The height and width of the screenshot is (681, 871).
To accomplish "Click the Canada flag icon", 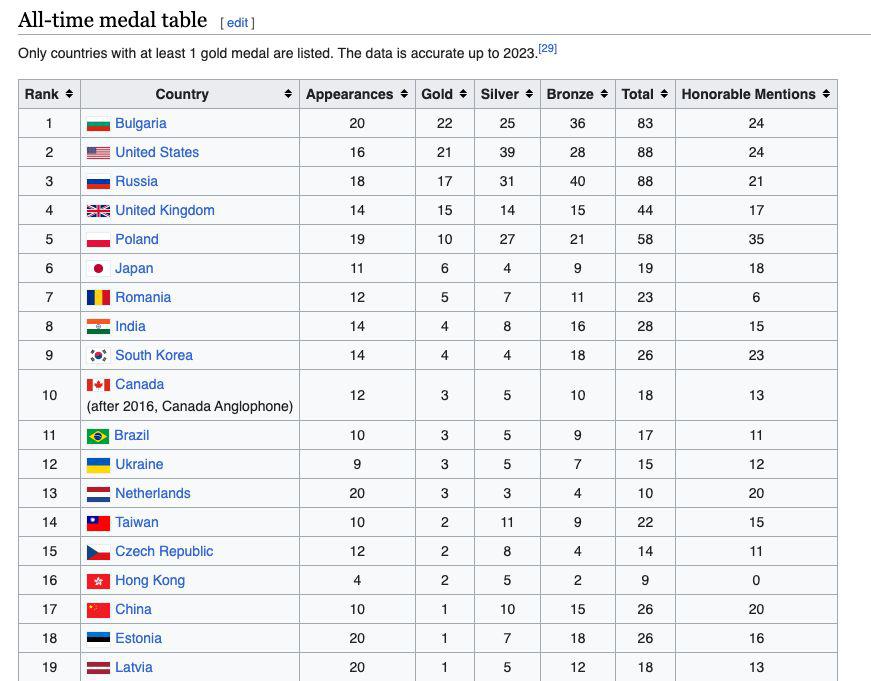I will (x=98, y=385).
